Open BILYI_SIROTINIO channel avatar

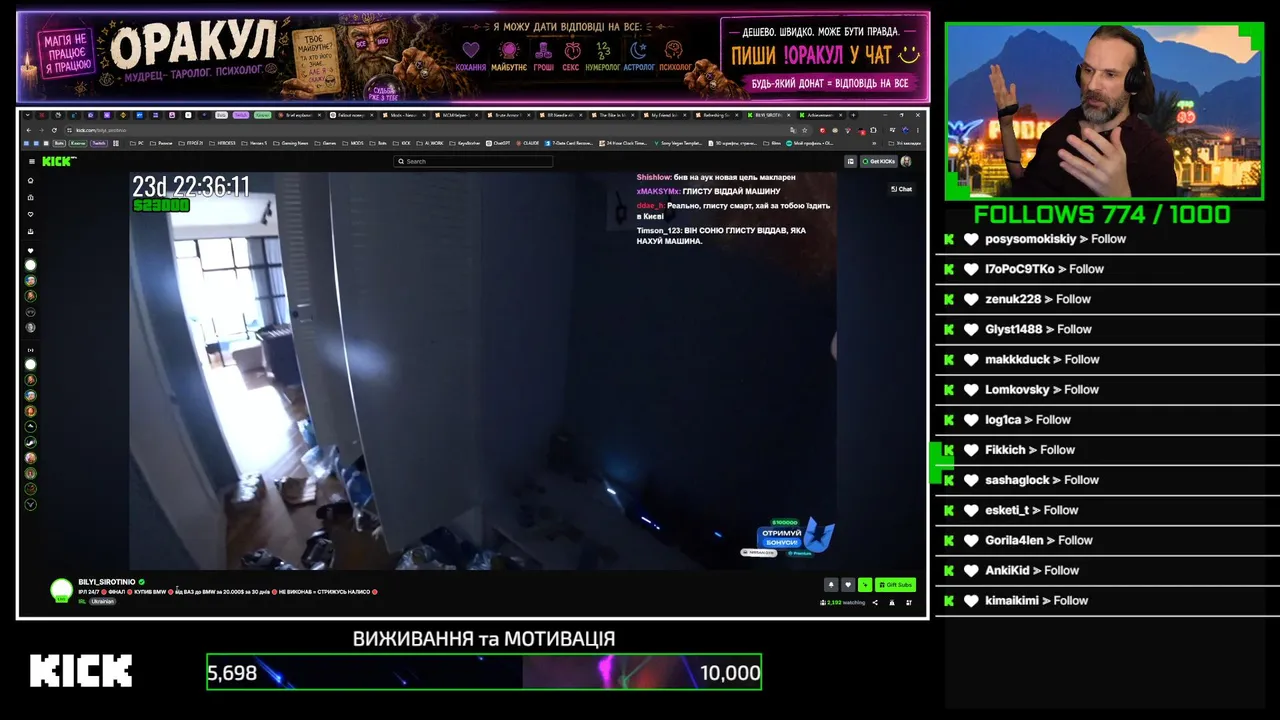point(62,590)
